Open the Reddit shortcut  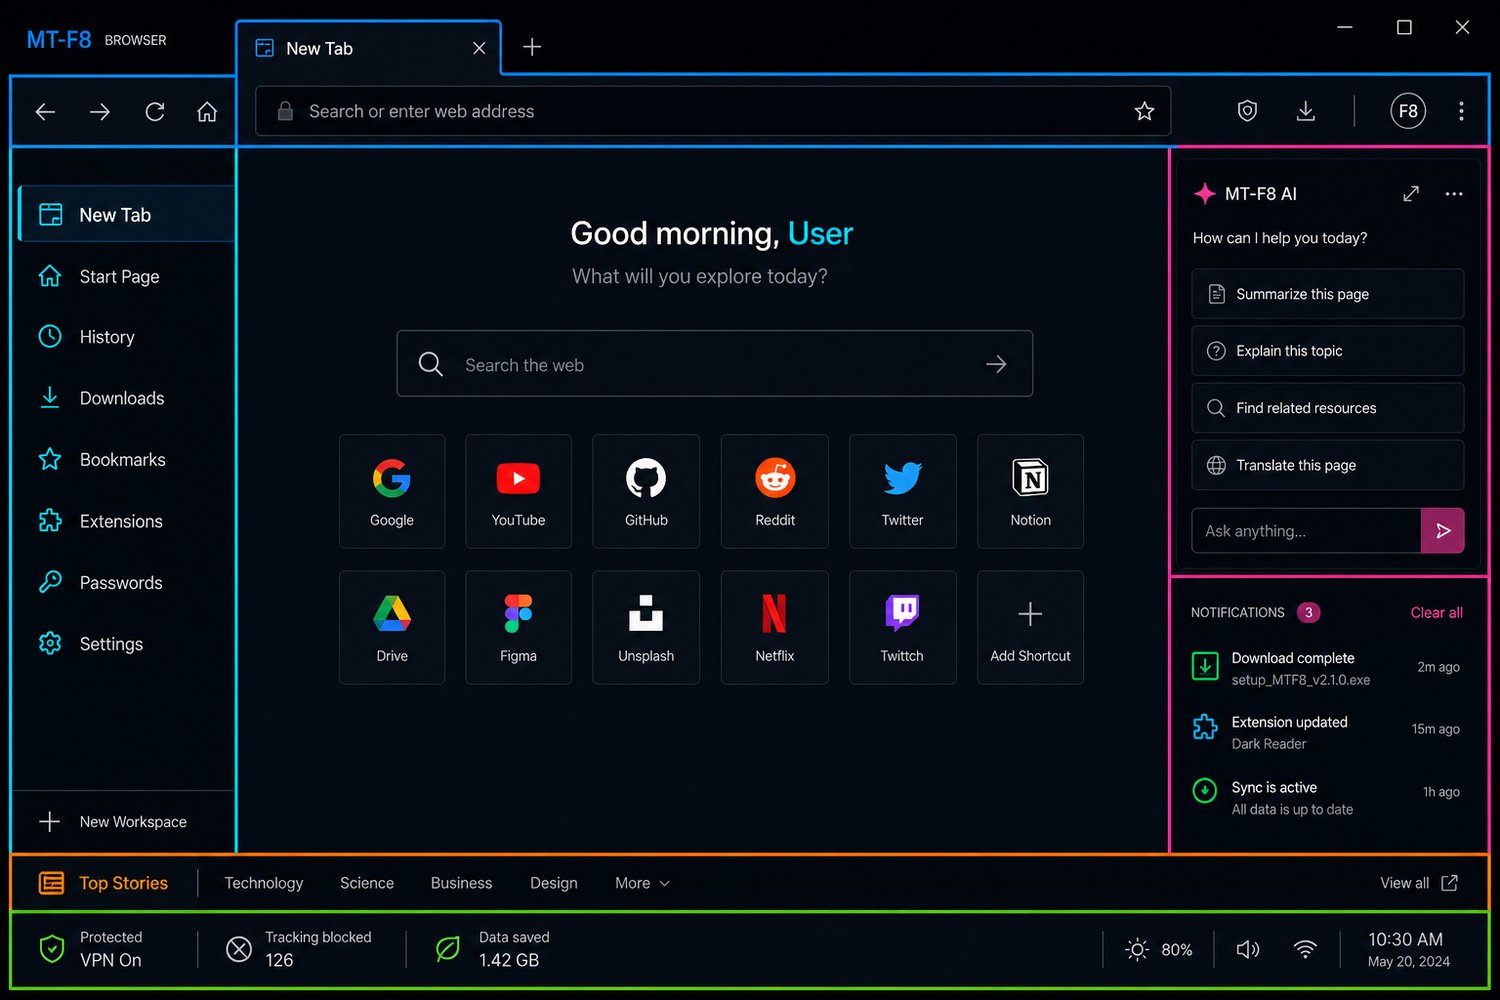[x=775, y=491]
